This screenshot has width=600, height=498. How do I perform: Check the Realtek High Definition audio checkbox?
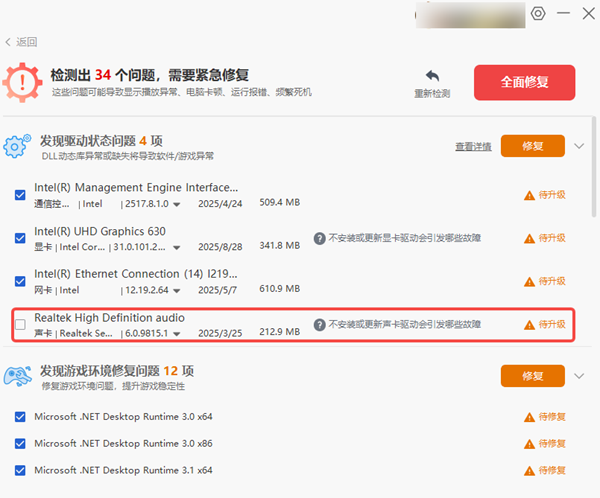20,325
